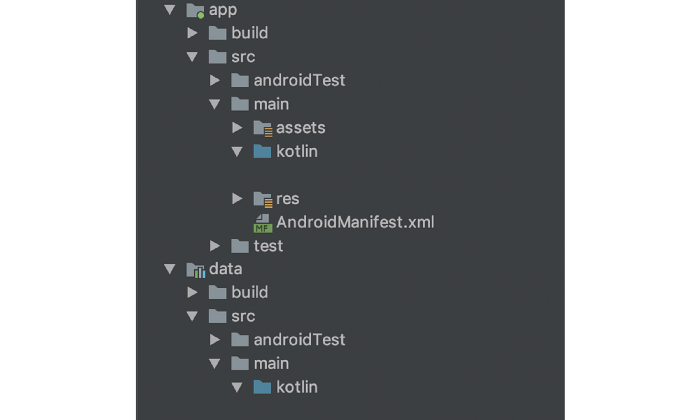The width and height of the screenshot is (700, 420).
Task: Click the blue kotlin folder icon under data
Action: click(263, 387)
